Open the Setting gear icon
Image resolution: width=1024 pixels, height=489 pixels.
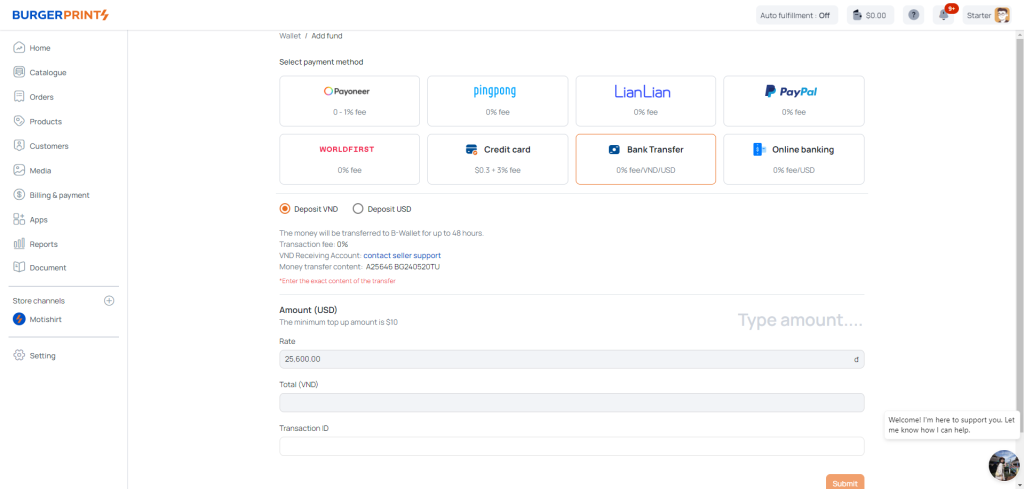19,356
